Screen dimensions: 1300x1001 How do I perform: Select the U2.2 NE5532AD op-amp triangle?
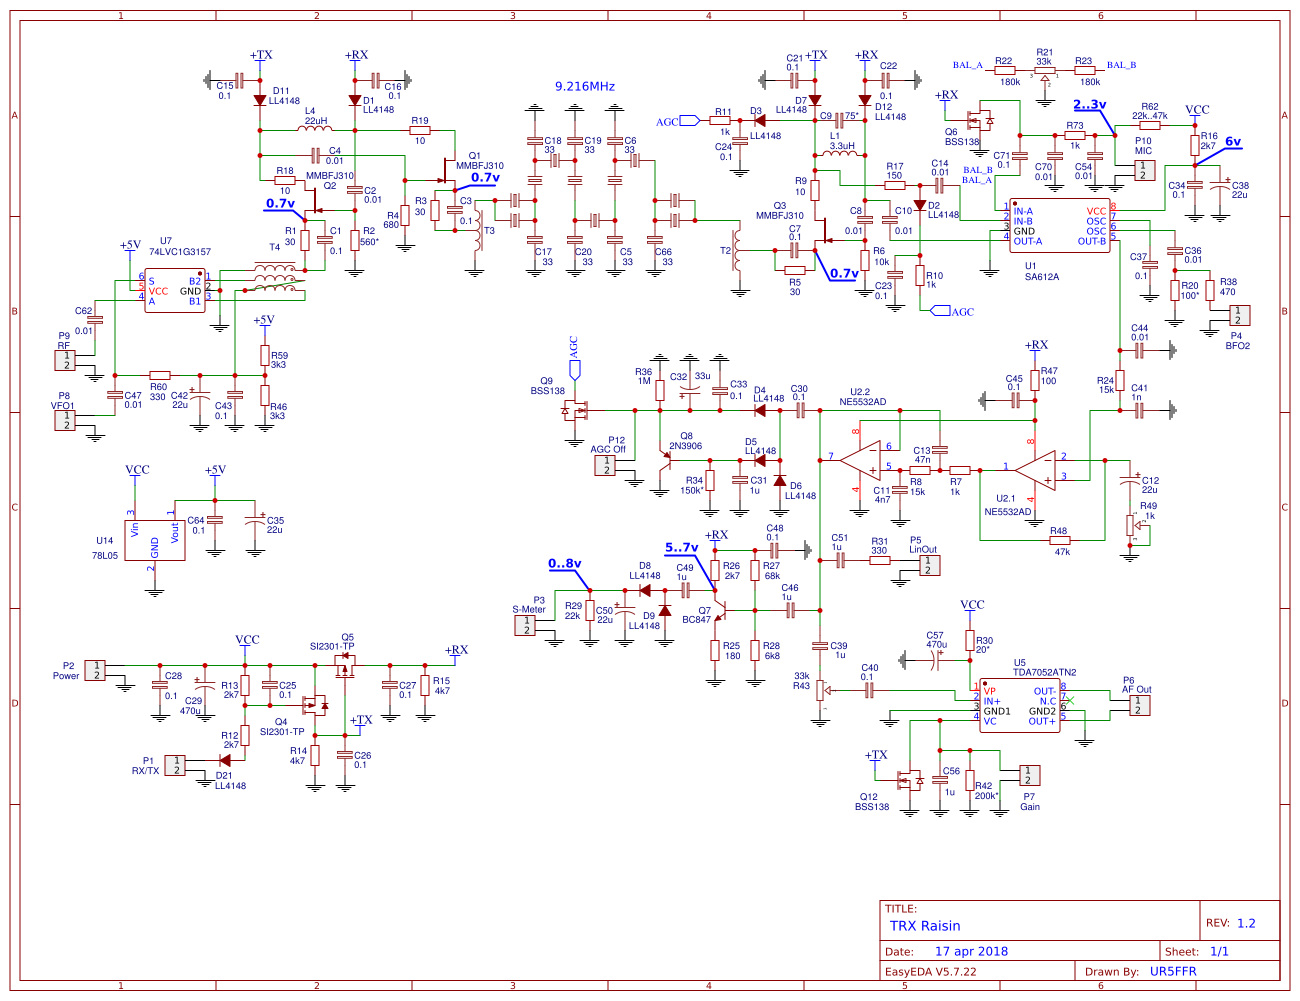point(860,460)
